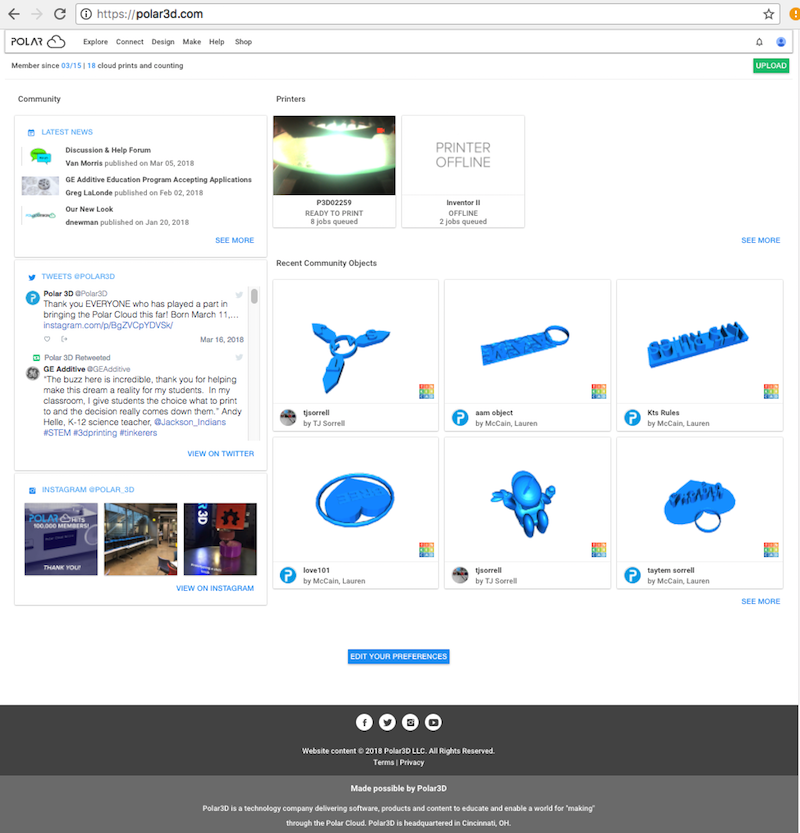800x833 pixels.
Task: Click SEE MORE under Printers
Action: pos(761,240)
